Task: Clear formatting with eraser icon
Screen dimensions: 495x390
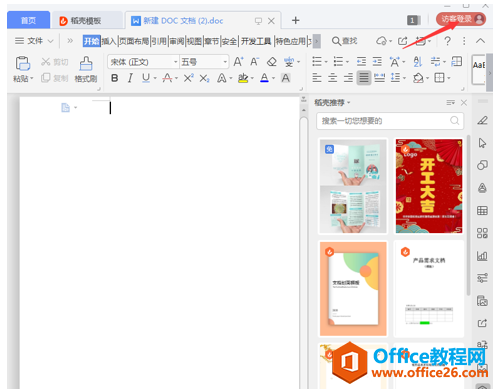Action: tap(272, 62)
